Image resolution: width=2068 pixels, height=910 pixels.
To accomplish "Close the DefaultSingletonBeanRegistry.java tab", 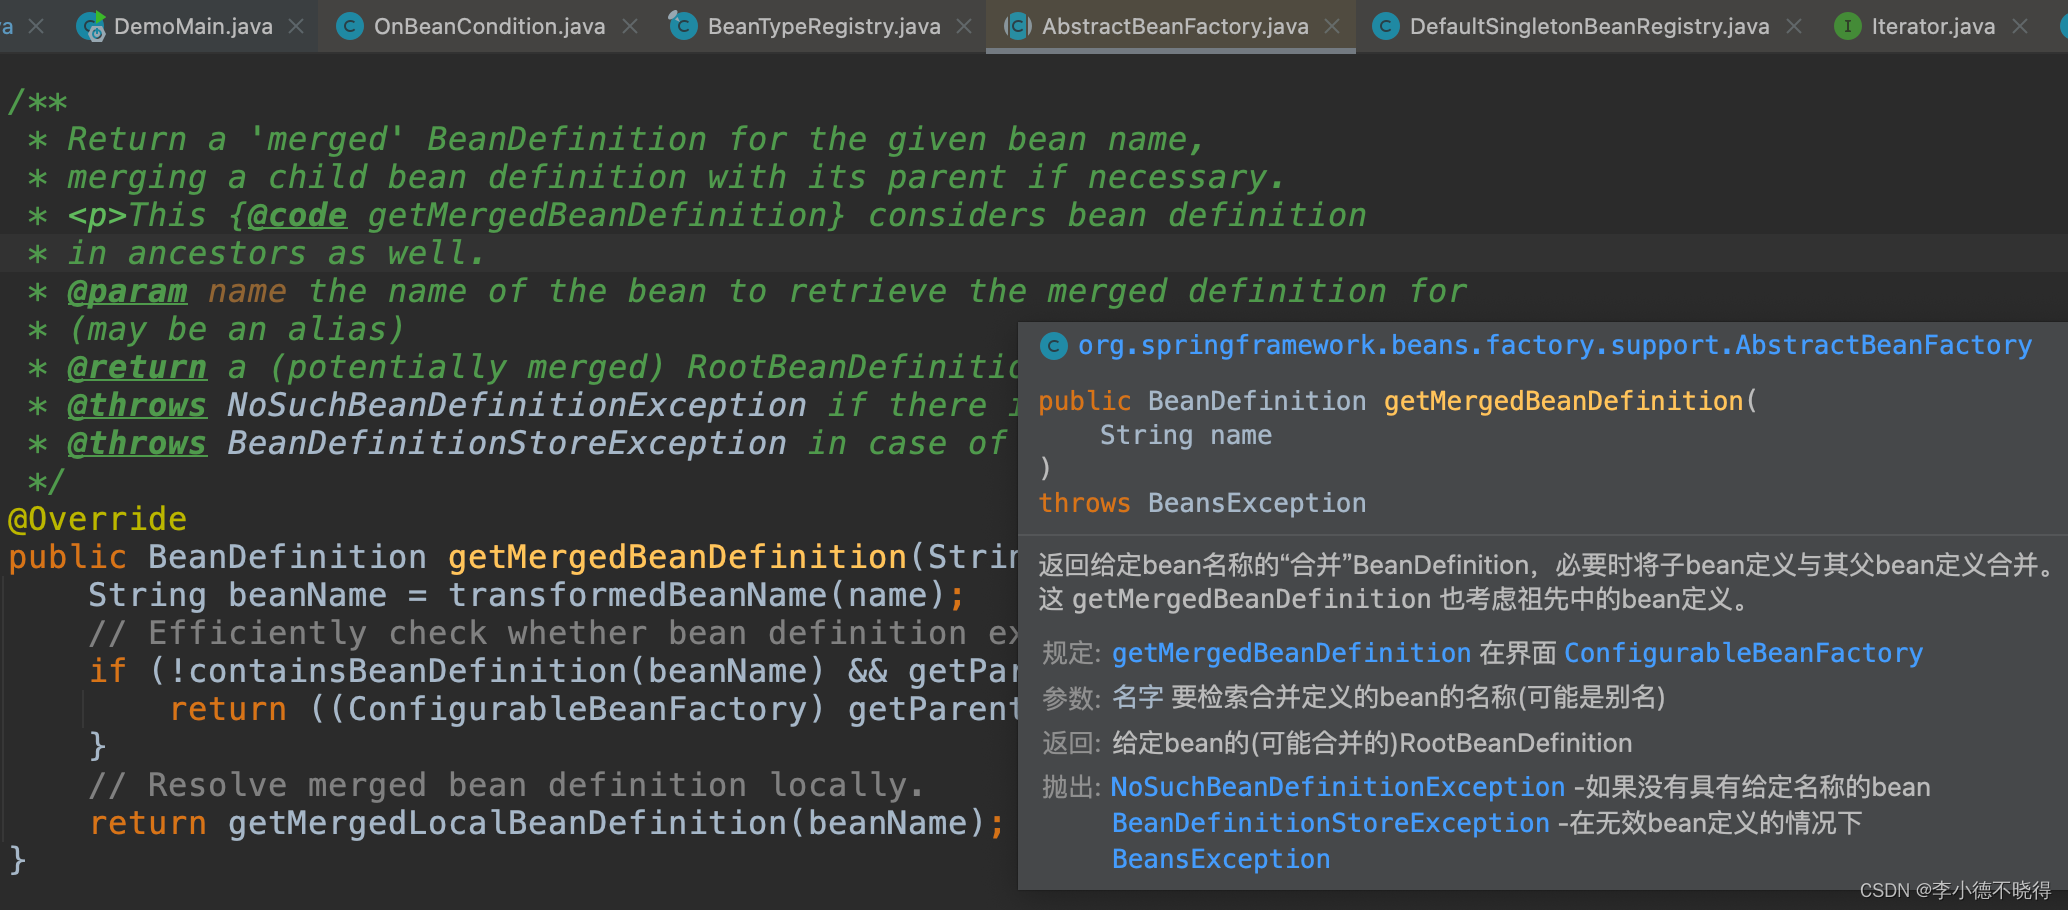I will coord(1794,26).
